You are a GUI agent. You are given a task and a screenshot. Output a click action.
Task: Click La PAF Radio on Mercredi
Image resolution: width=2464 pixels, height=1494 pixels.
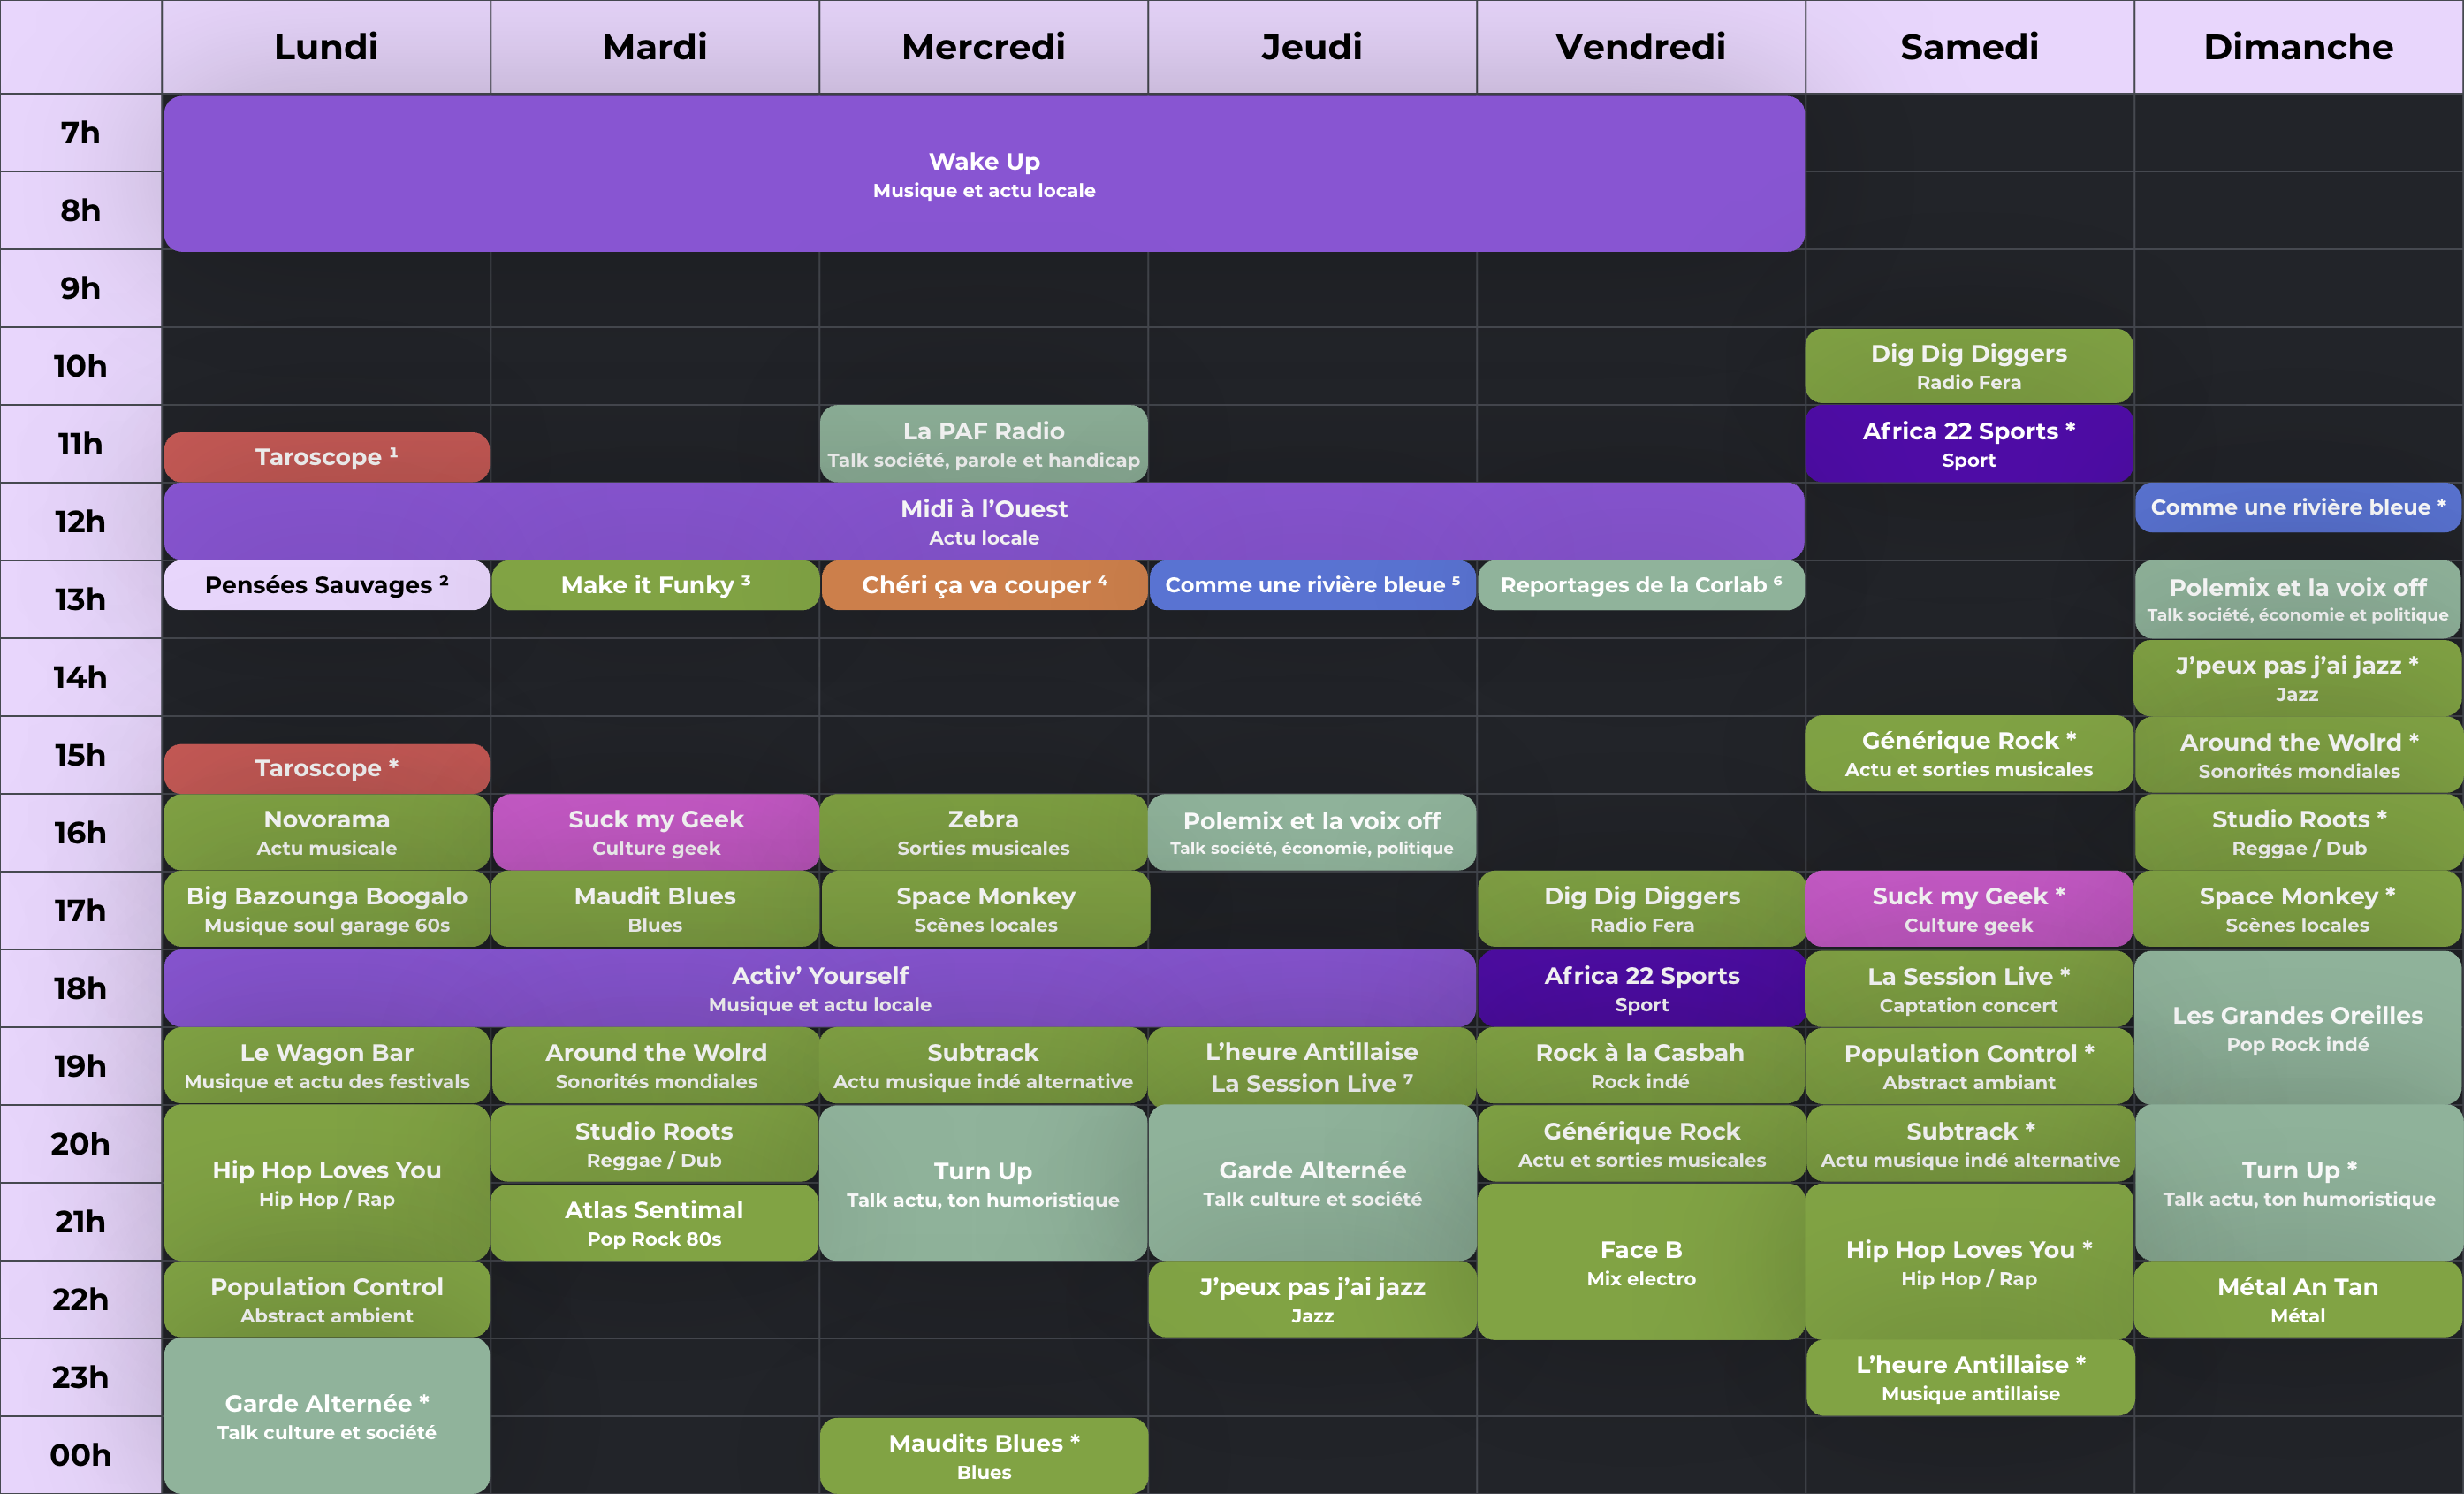pyautogui.click(x=983, y=444)
